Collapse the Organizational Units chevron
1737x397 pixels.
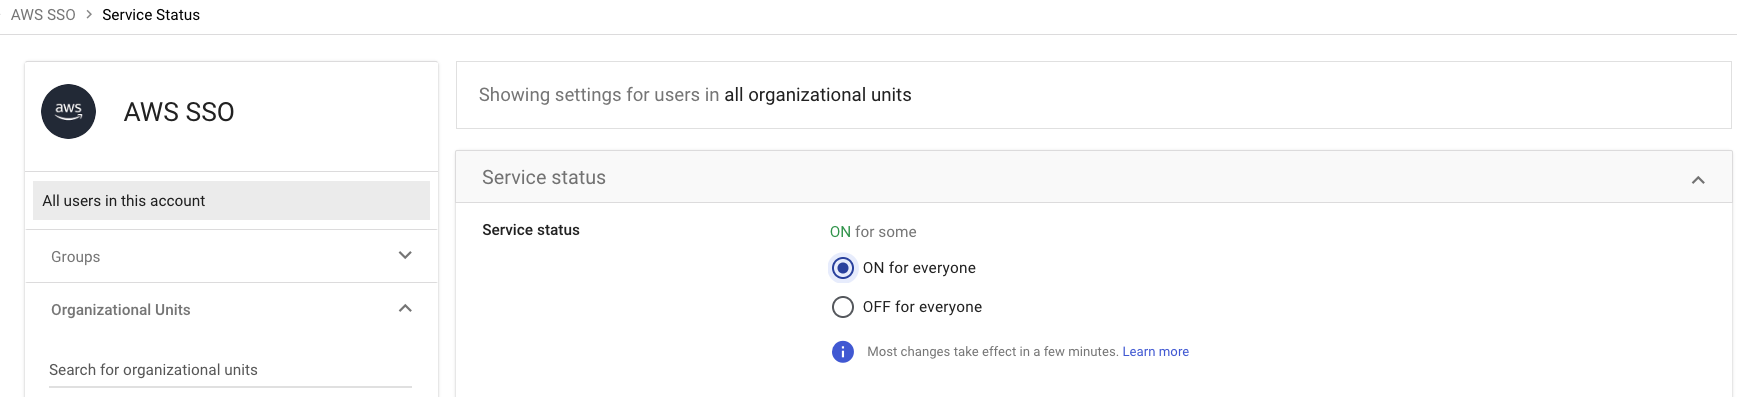pyautogui.click(x=405, y=308)
